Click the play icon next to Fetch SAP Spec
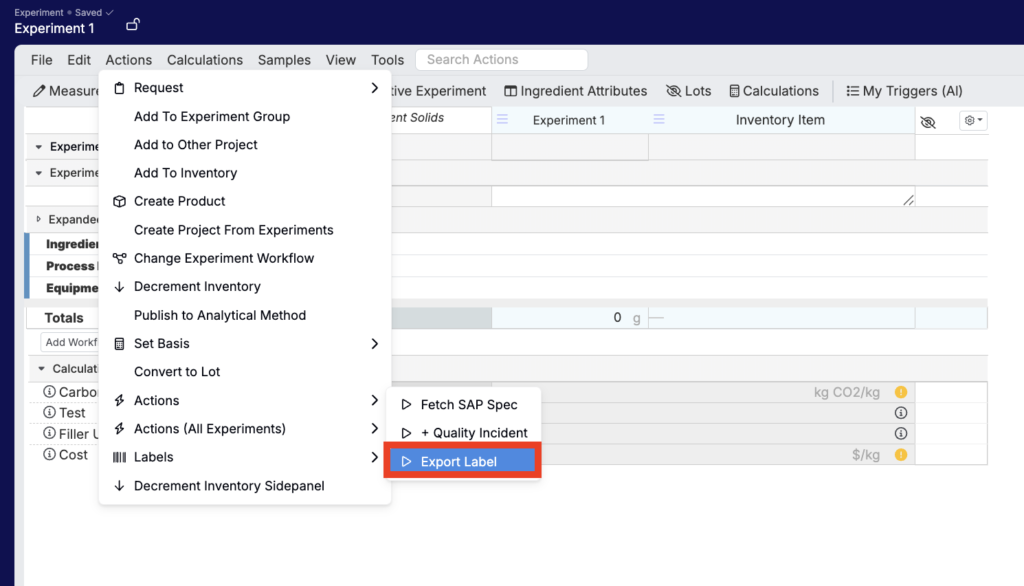Screen dimensions: 1024x586 pos(406,404)
